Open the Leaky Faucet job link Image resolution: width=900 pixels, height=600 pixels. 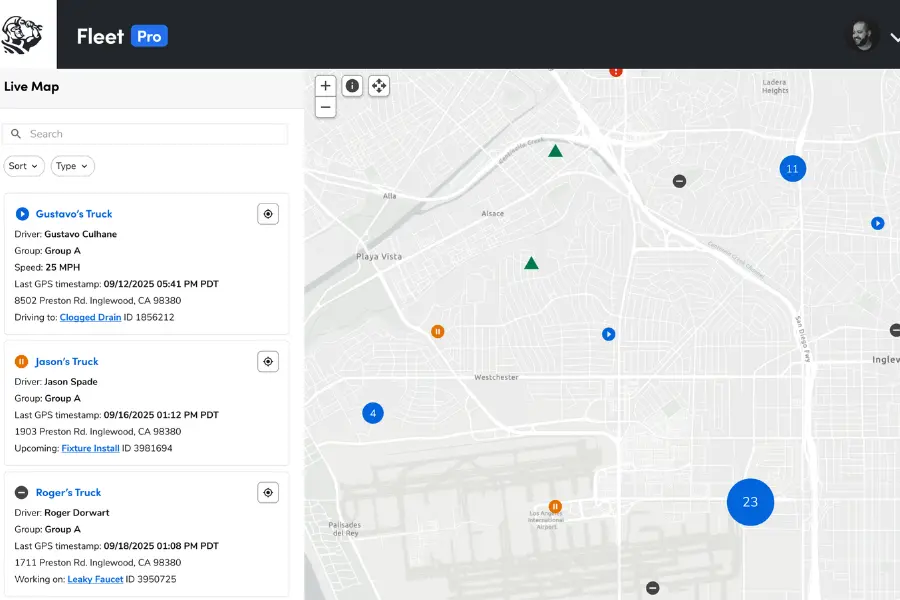[x=95, y=579]
